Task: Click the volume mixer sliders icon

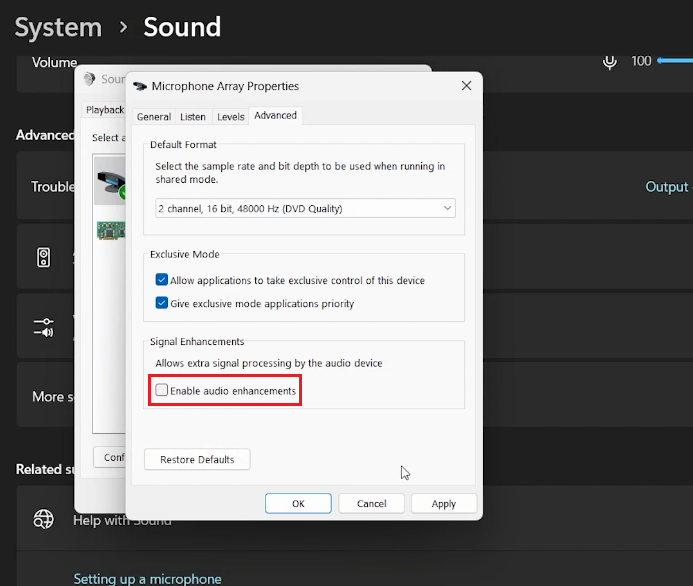Action: pos(43,327)
